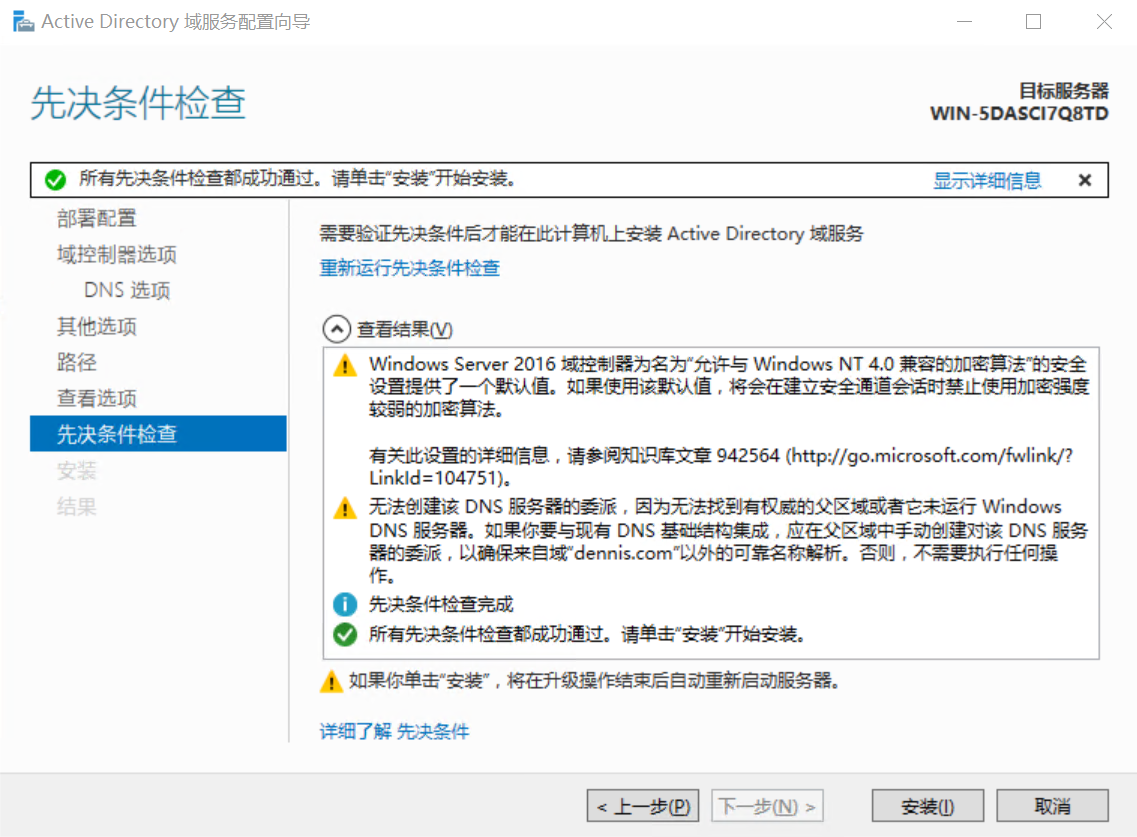The image size is (1137, 837).
Task: Click the blue info icon next to 先决条件检查完成
Action: coord(345,603)
